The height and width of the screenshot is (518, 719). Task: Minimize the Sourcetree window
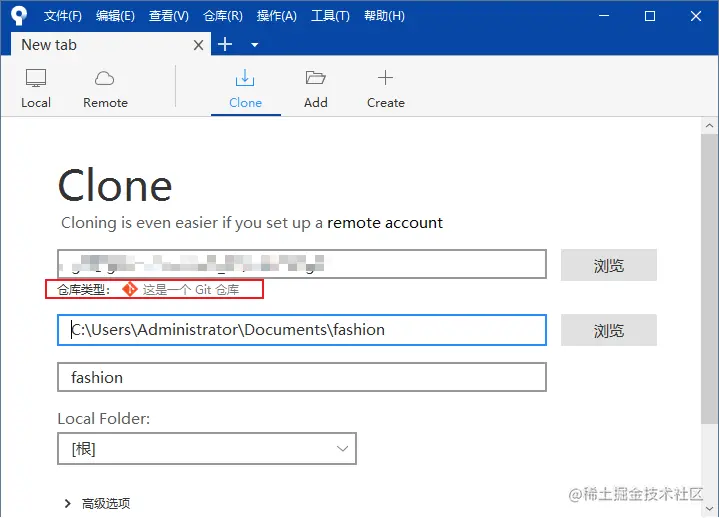[604, 16]
